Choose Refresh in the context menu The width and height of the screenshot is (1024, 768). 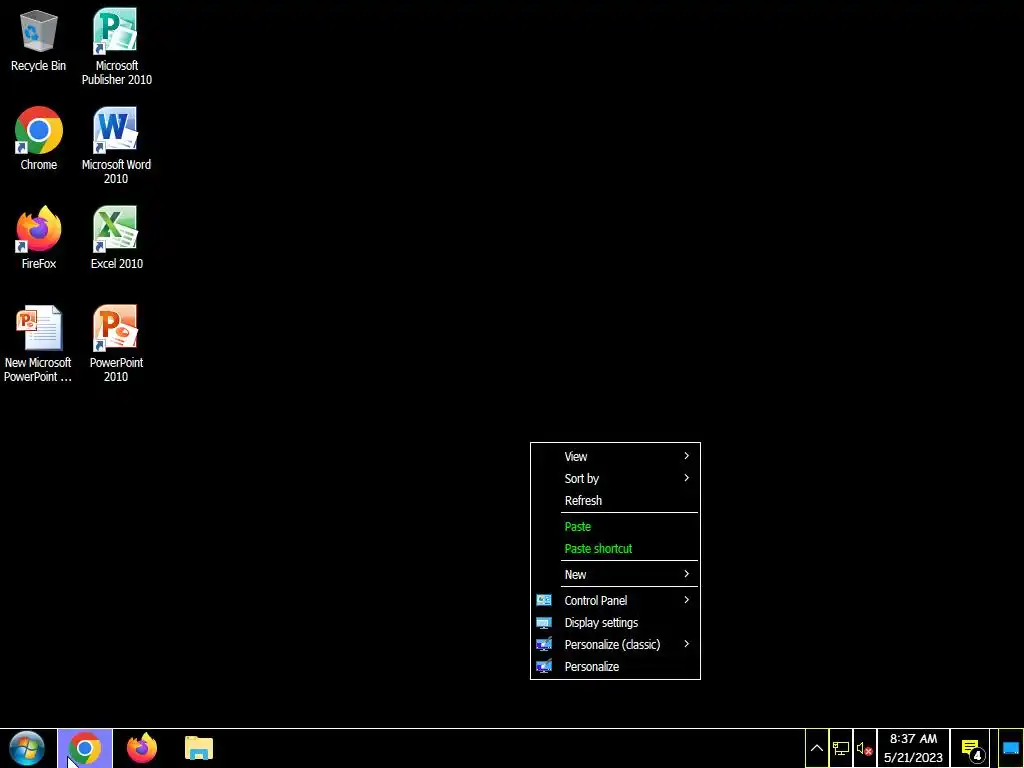click(x=615, y=500)
